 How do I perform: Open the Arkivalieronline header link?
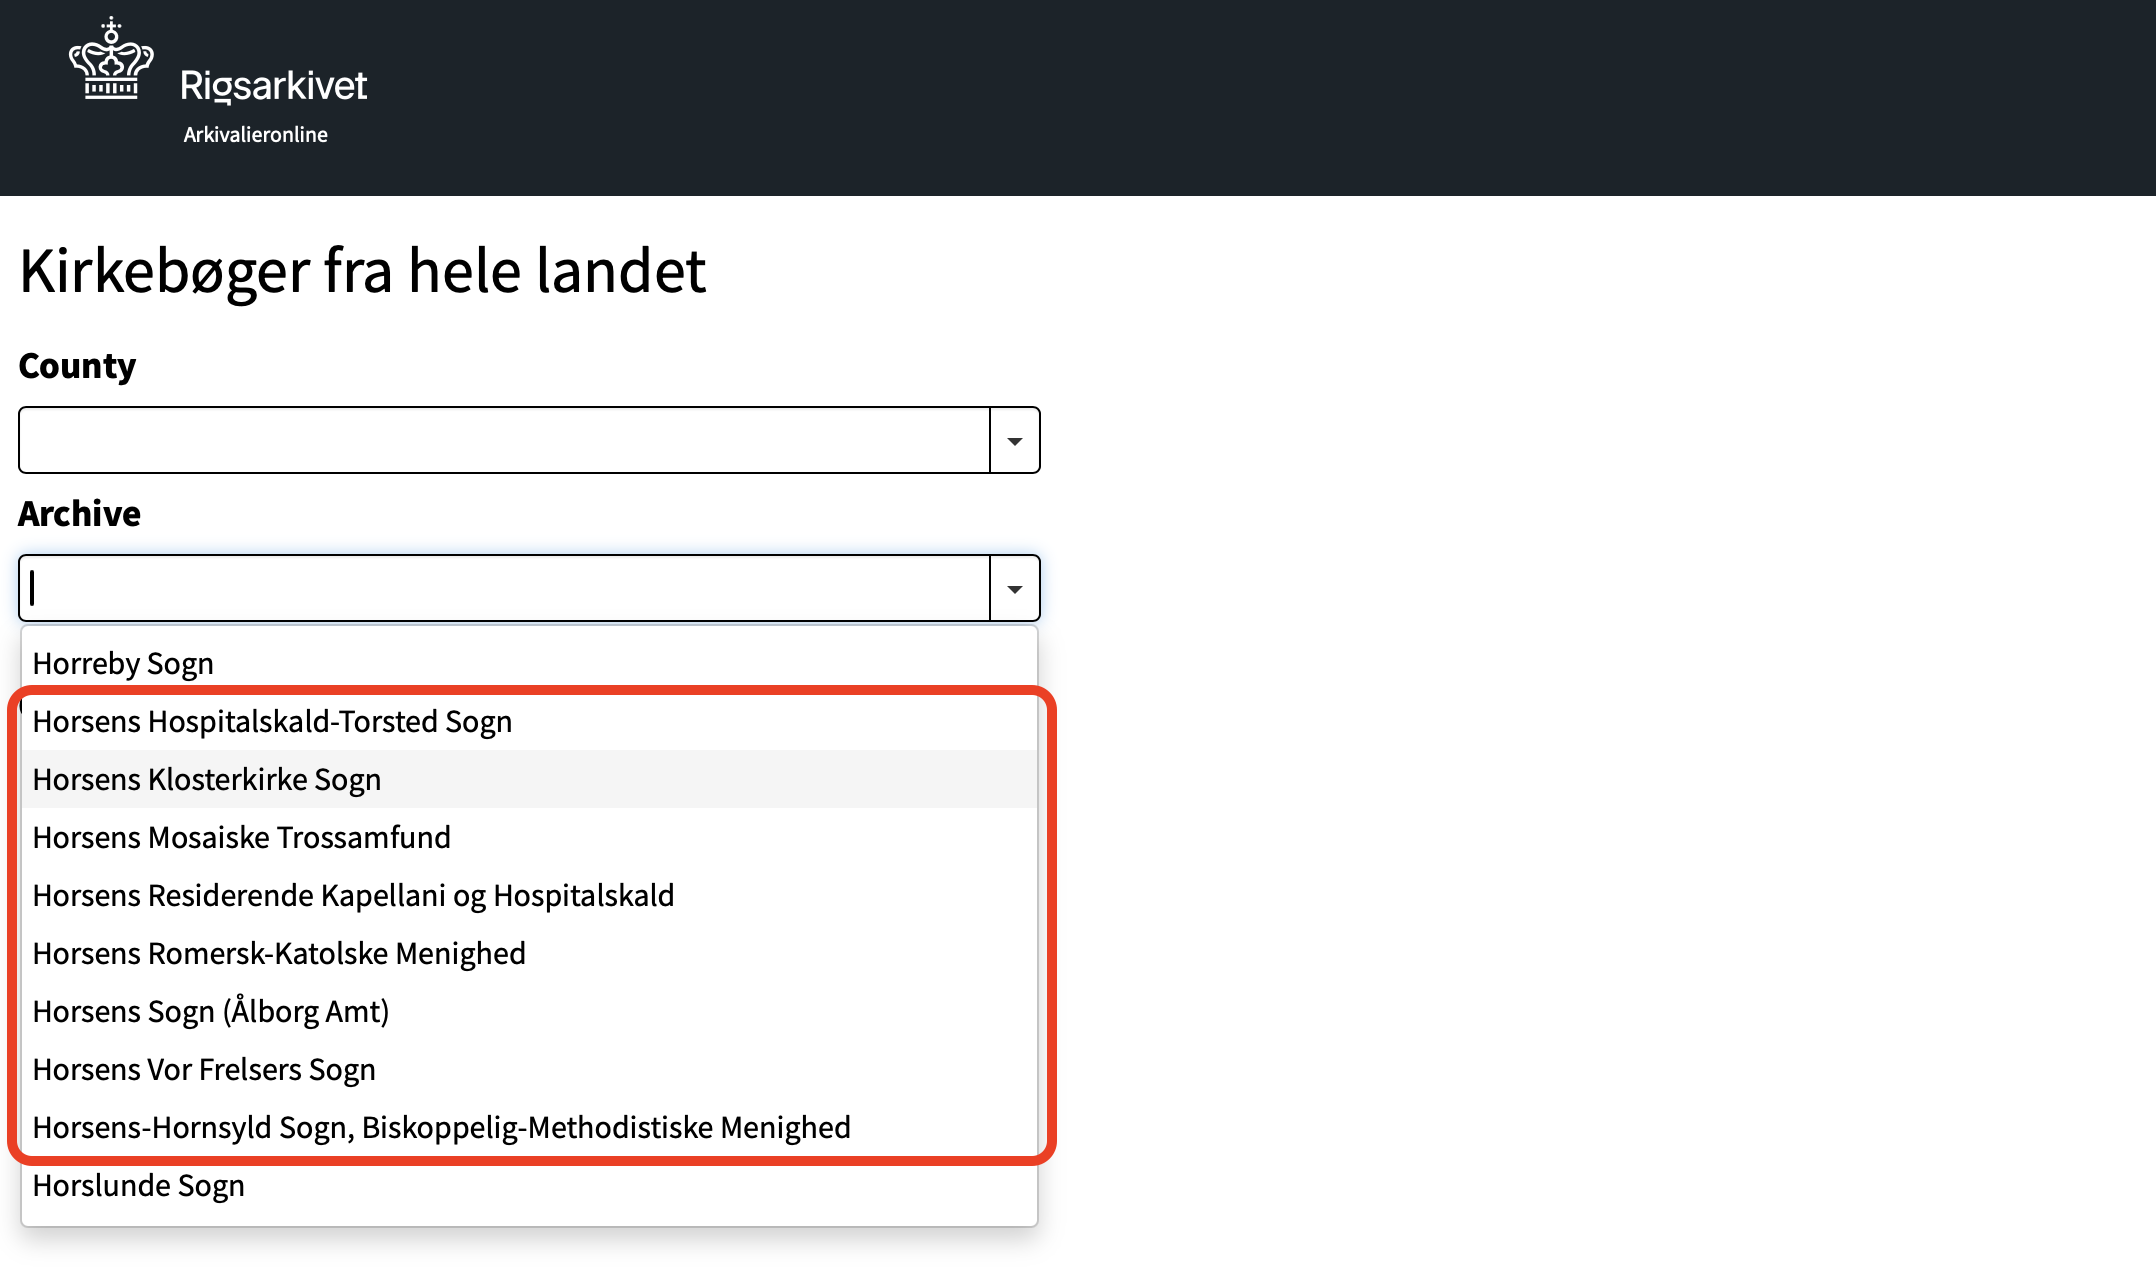(255, 134)
